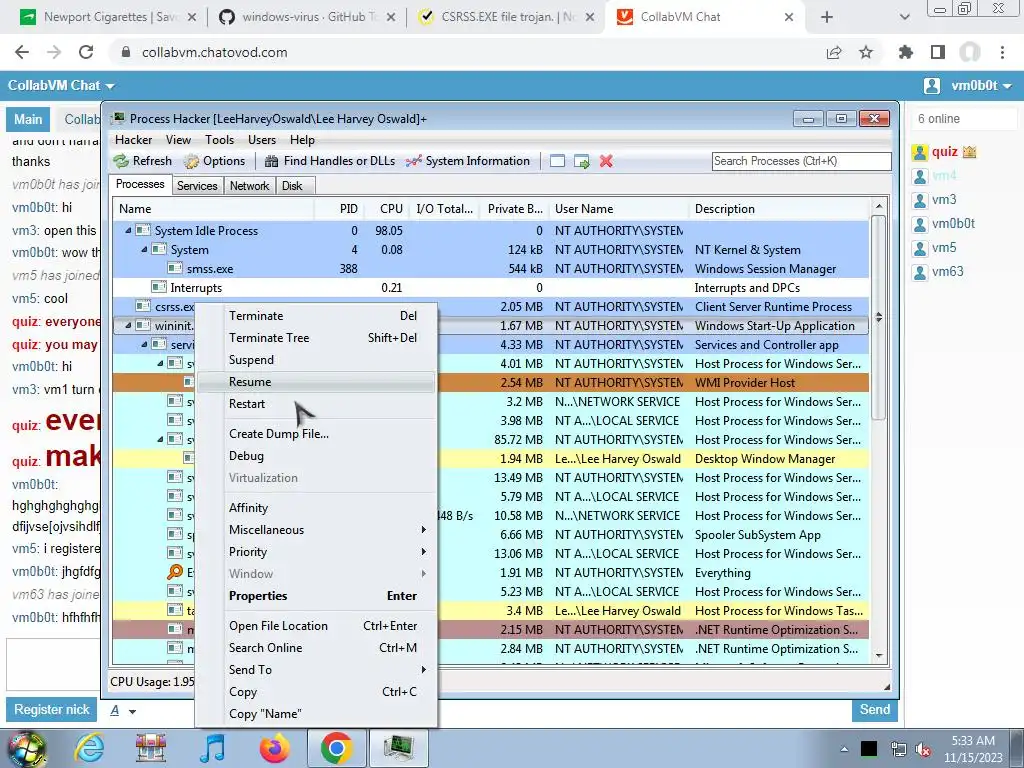
Task: Open Chrome side panel icon
Action: tap(938, 52)
